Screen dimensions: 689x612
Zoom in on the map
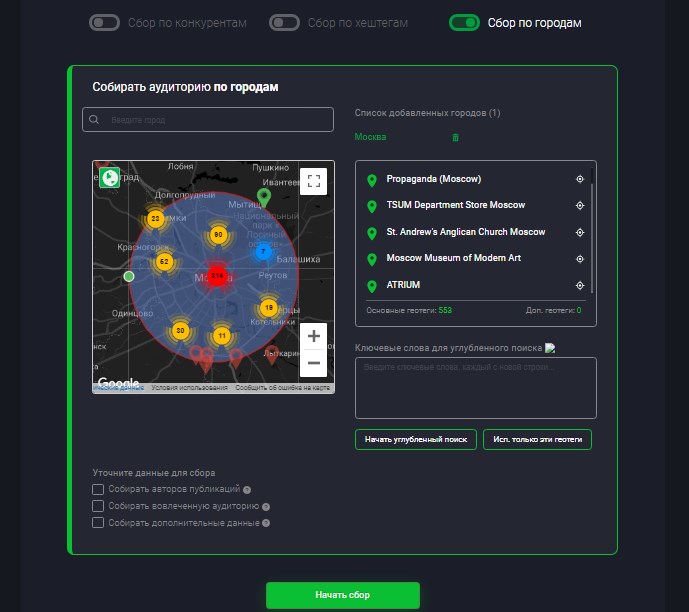[x=313, y=336]
